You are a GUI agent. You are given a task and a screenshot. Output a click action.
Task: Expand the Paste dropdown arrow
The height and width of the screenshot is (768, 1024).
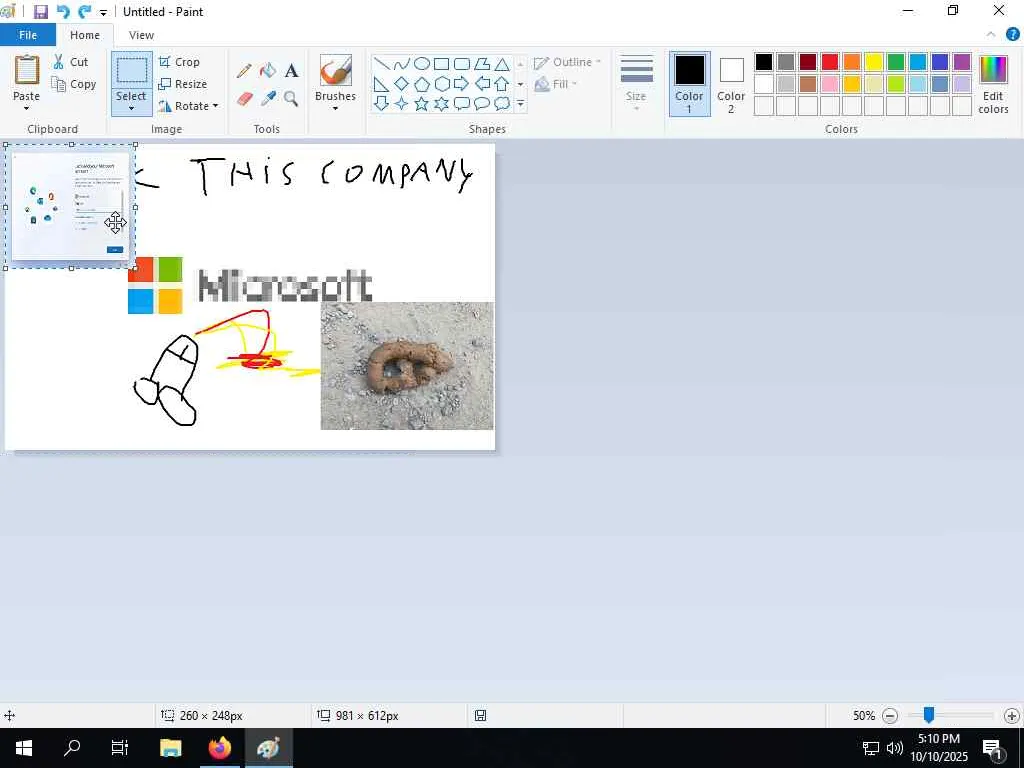click(26, 108)
